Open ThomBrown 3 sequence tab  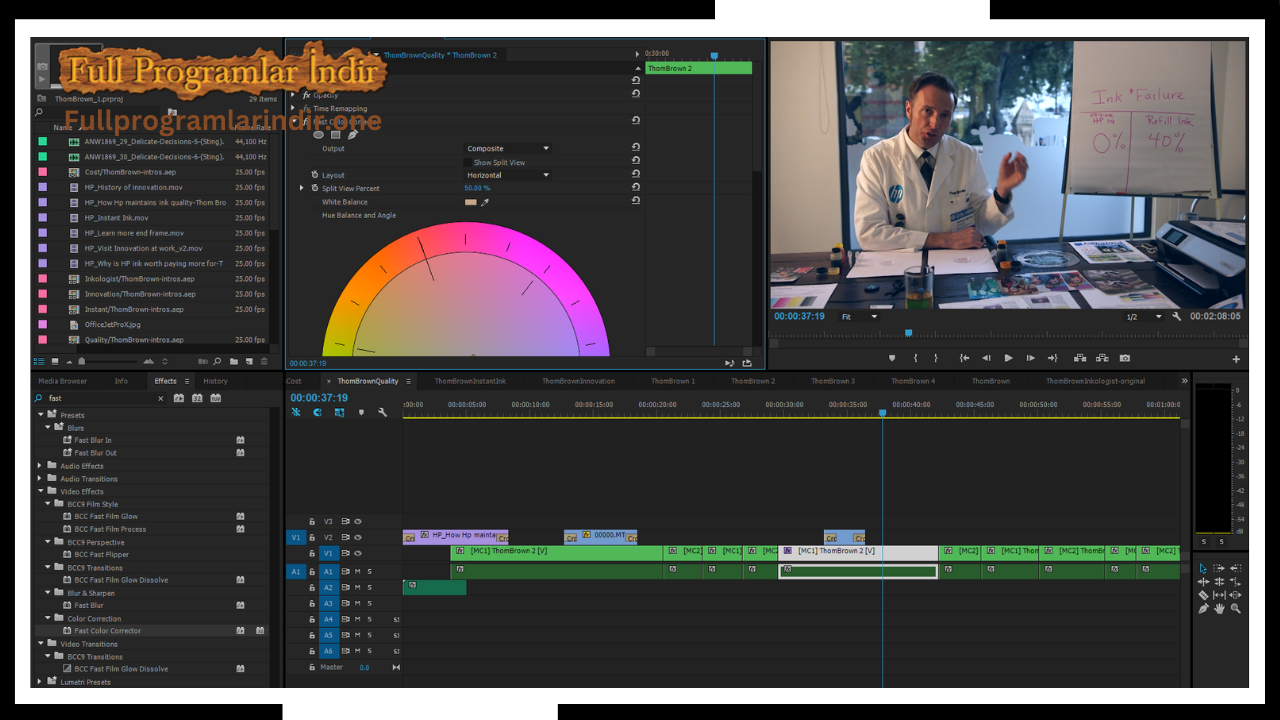pos(833,381)
